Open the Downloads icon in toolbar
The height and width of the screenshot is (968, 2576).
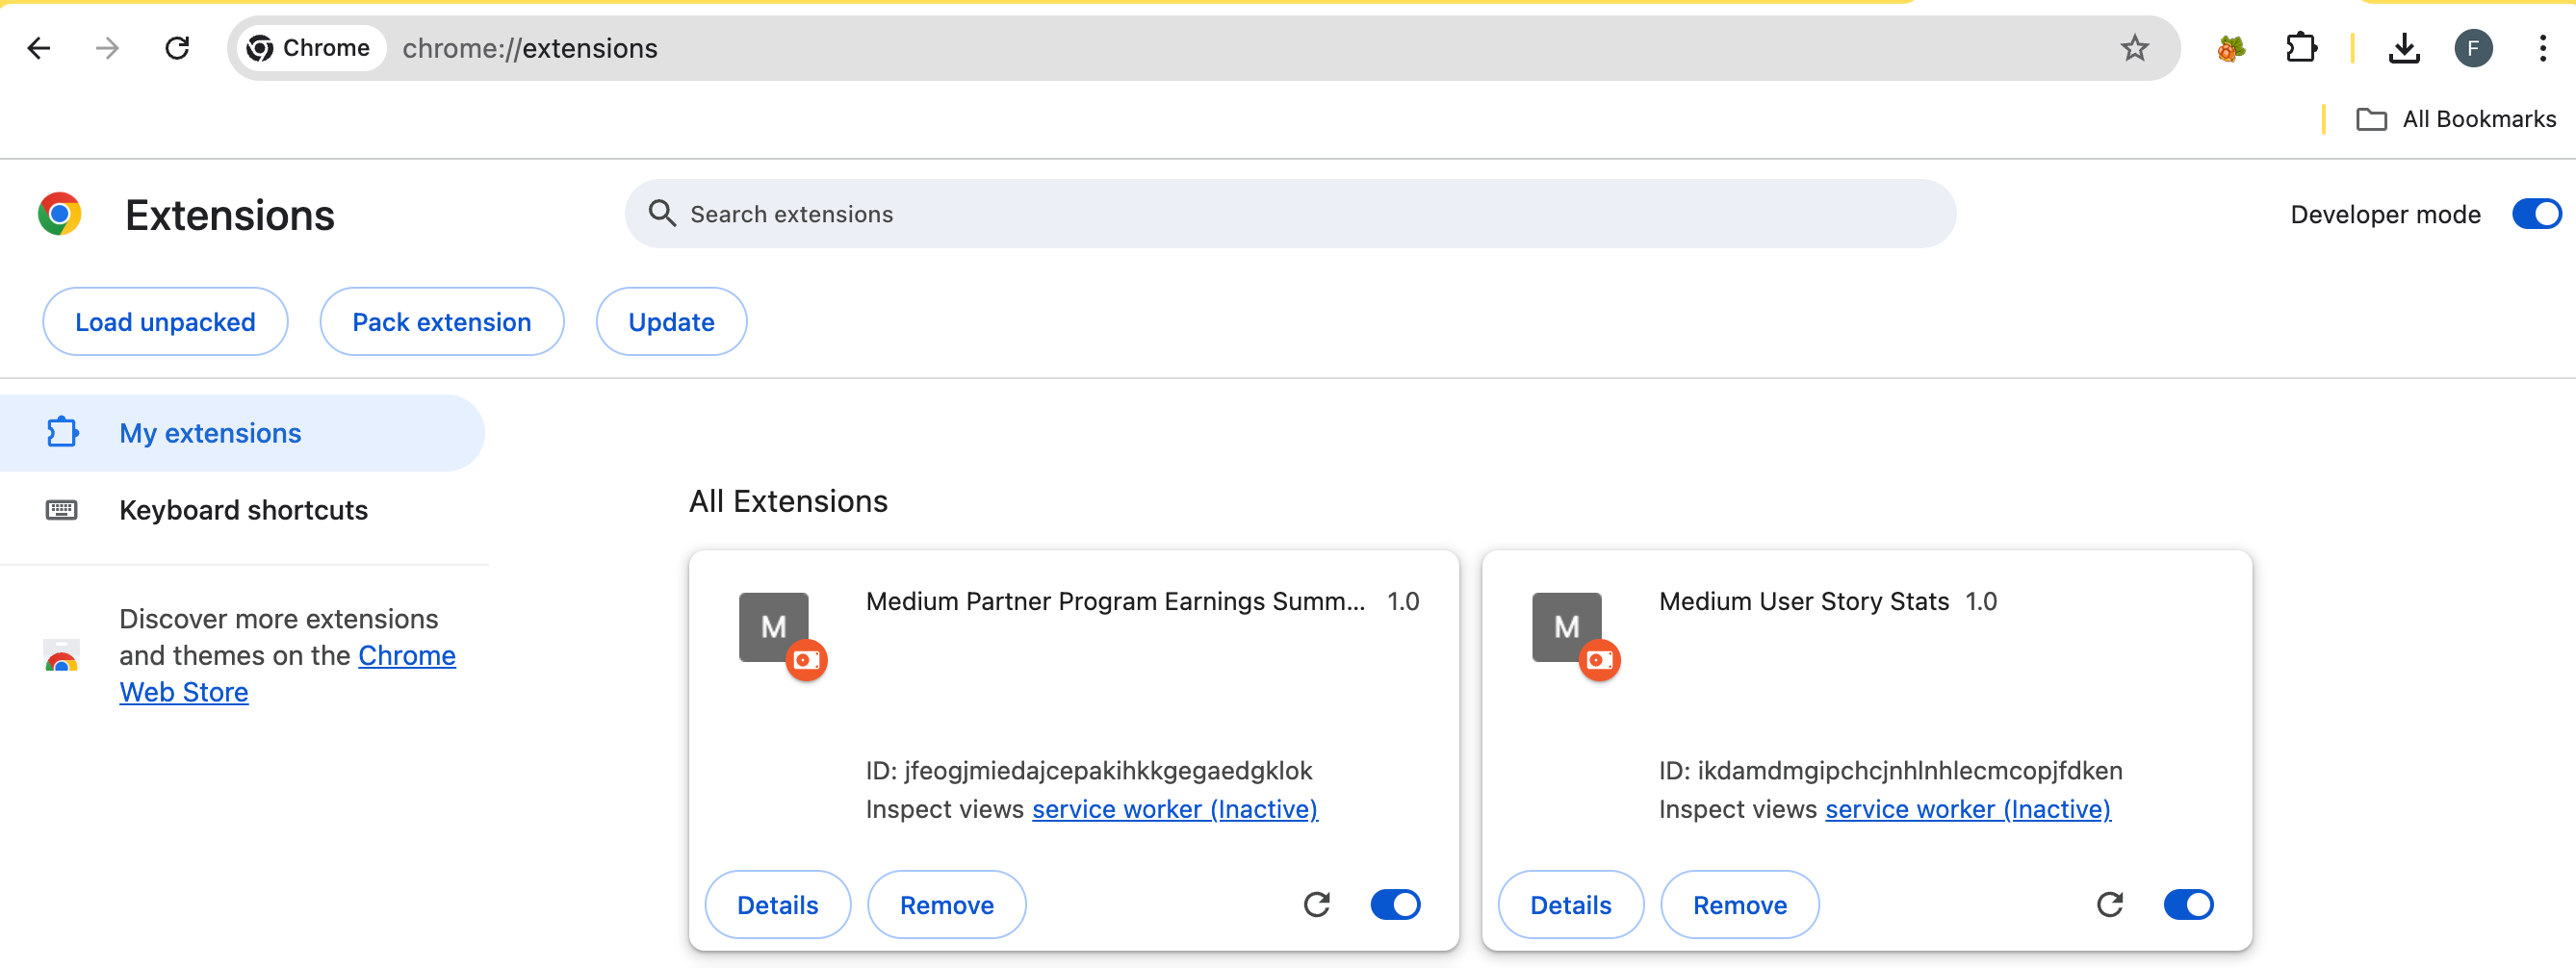2403,48
